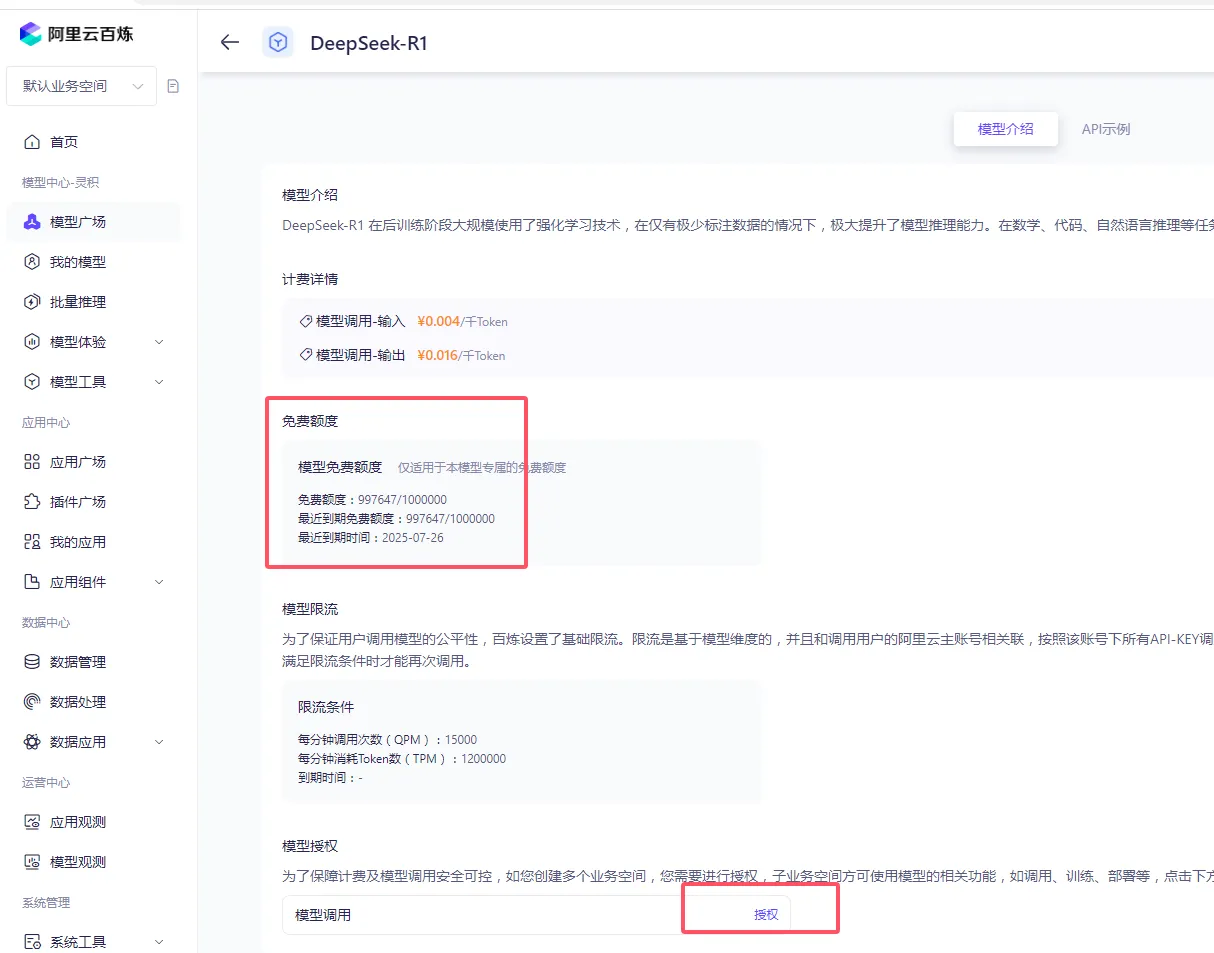Click the 数据处理 sidebar icon
This screenshot has width=1214, height=953.
(x=32, y=702)
